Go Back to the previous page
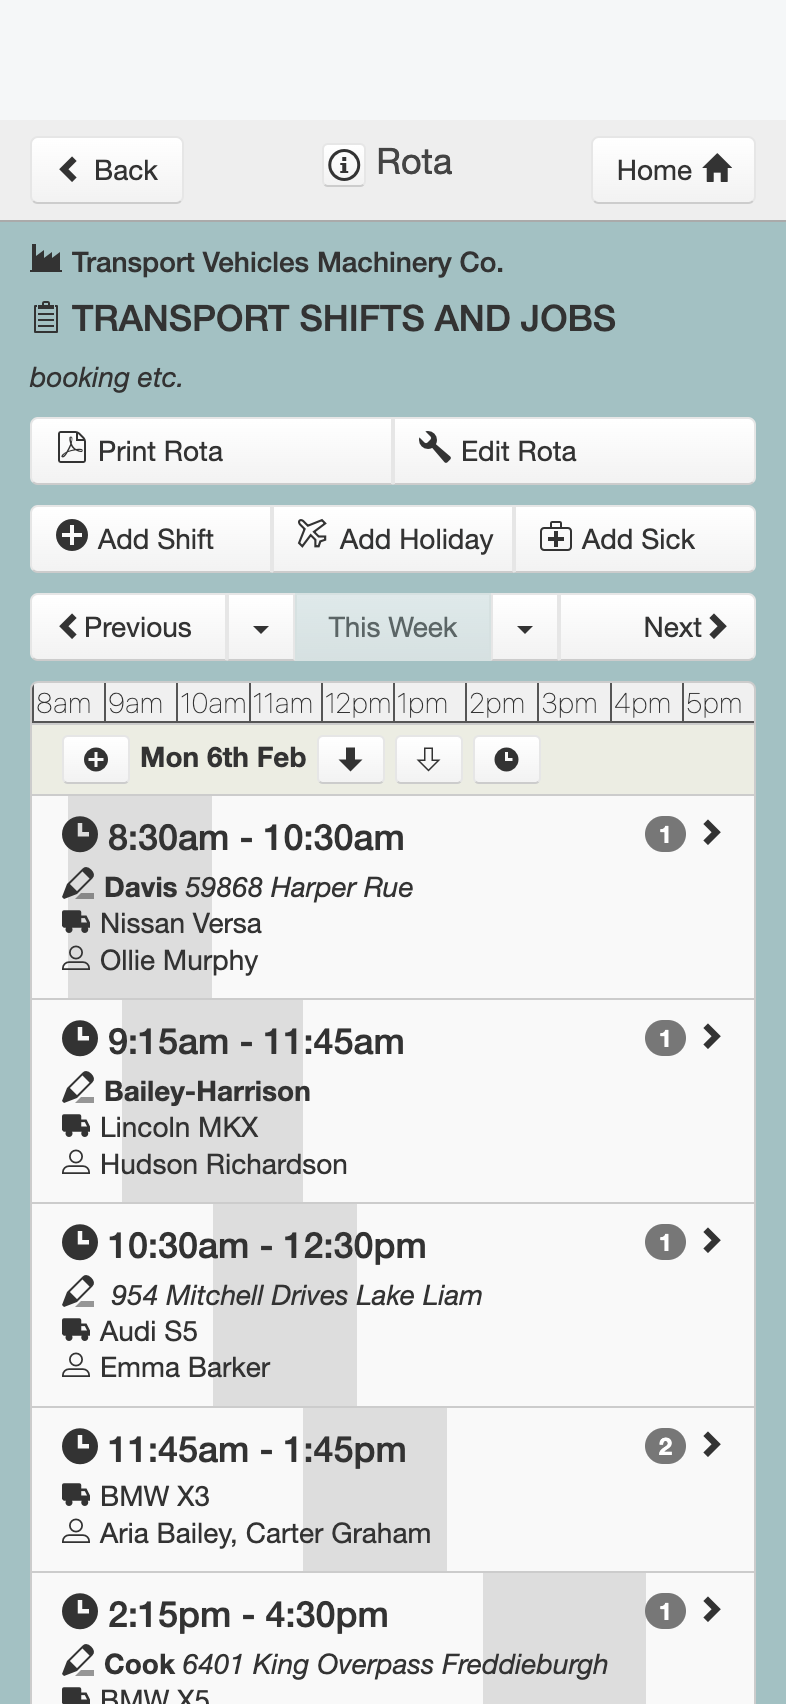The height and width of the screenshot is (1704, 786). pyautogui.click(x=107, y=170)
